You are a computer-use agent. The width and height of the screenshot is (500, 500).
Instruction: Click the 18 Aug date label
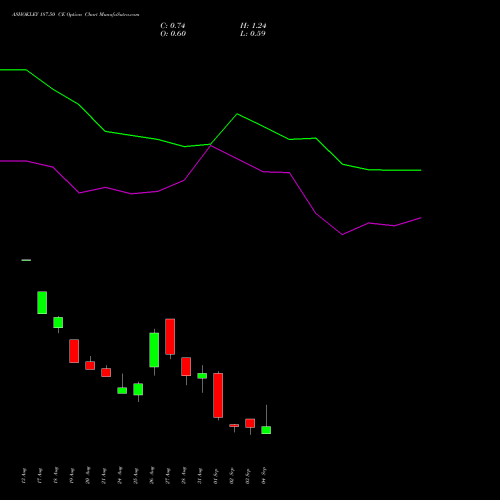[x=56, y=476]
